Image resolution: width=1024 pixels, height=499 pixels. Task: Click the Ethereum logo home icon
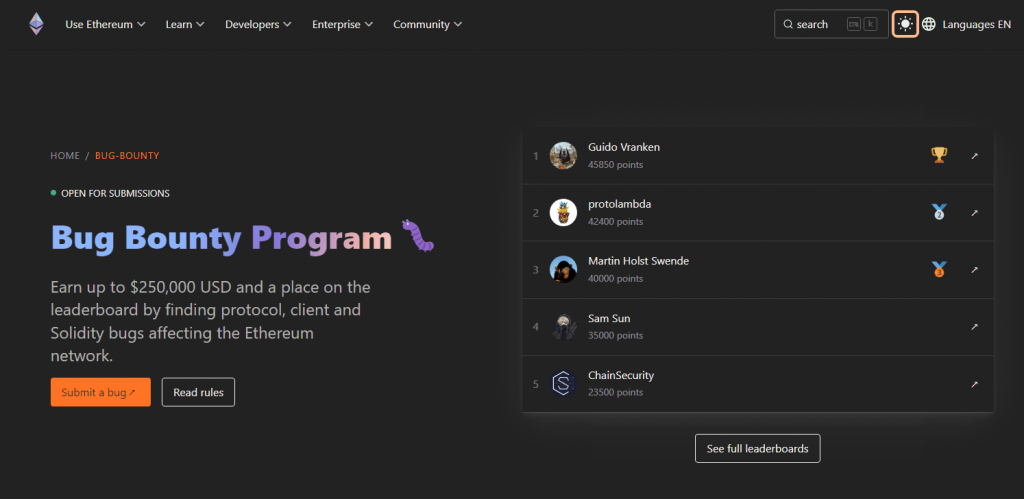tap(36, 24)
